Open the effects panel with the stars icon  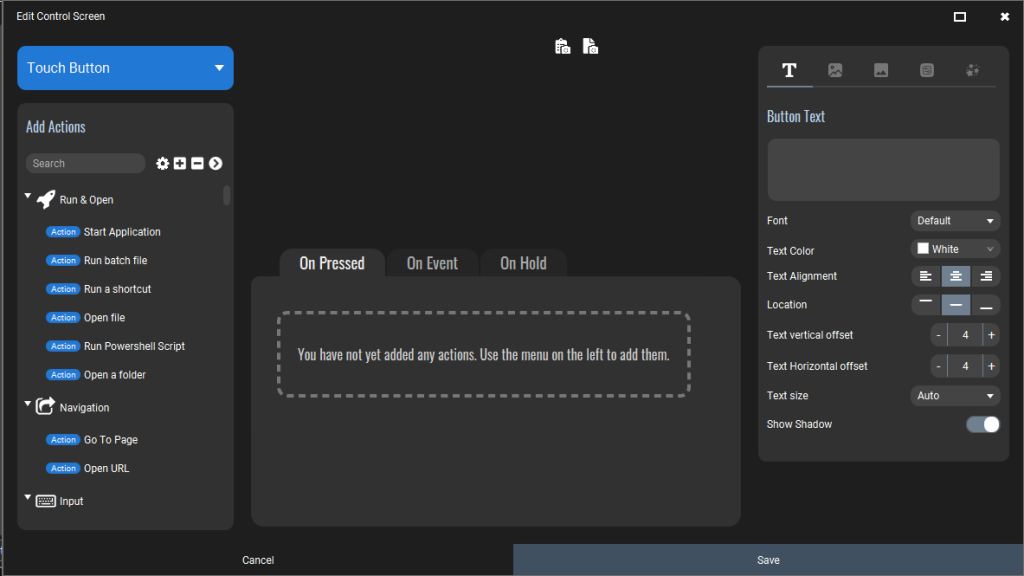coord(970,70)
